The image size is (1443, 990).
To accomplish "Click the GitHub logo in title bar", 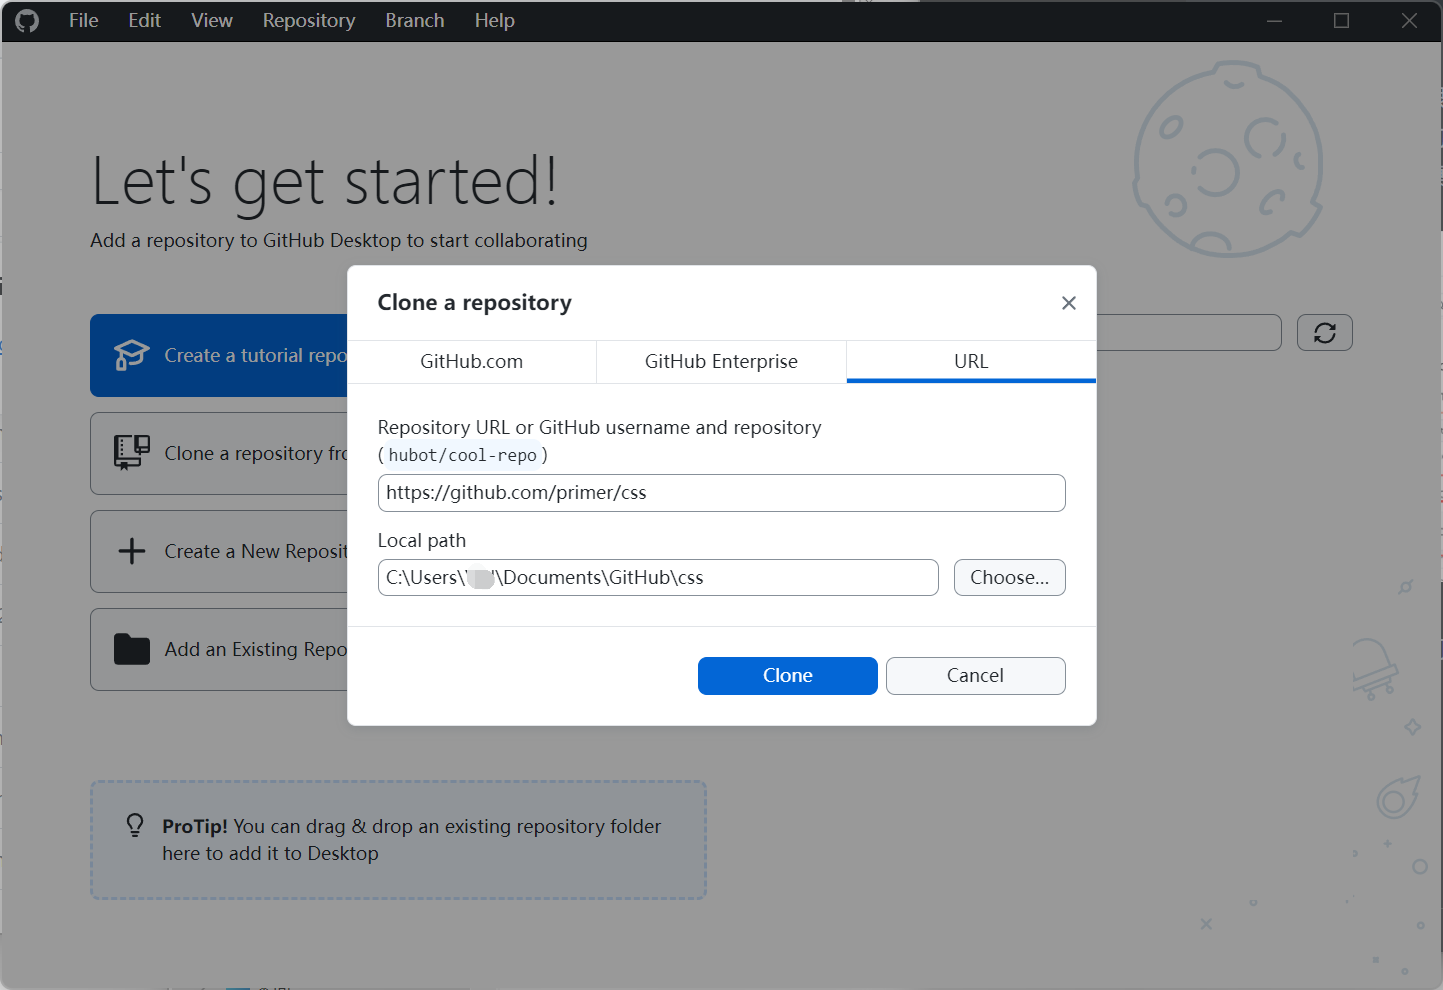I will [x=27, y=21].
